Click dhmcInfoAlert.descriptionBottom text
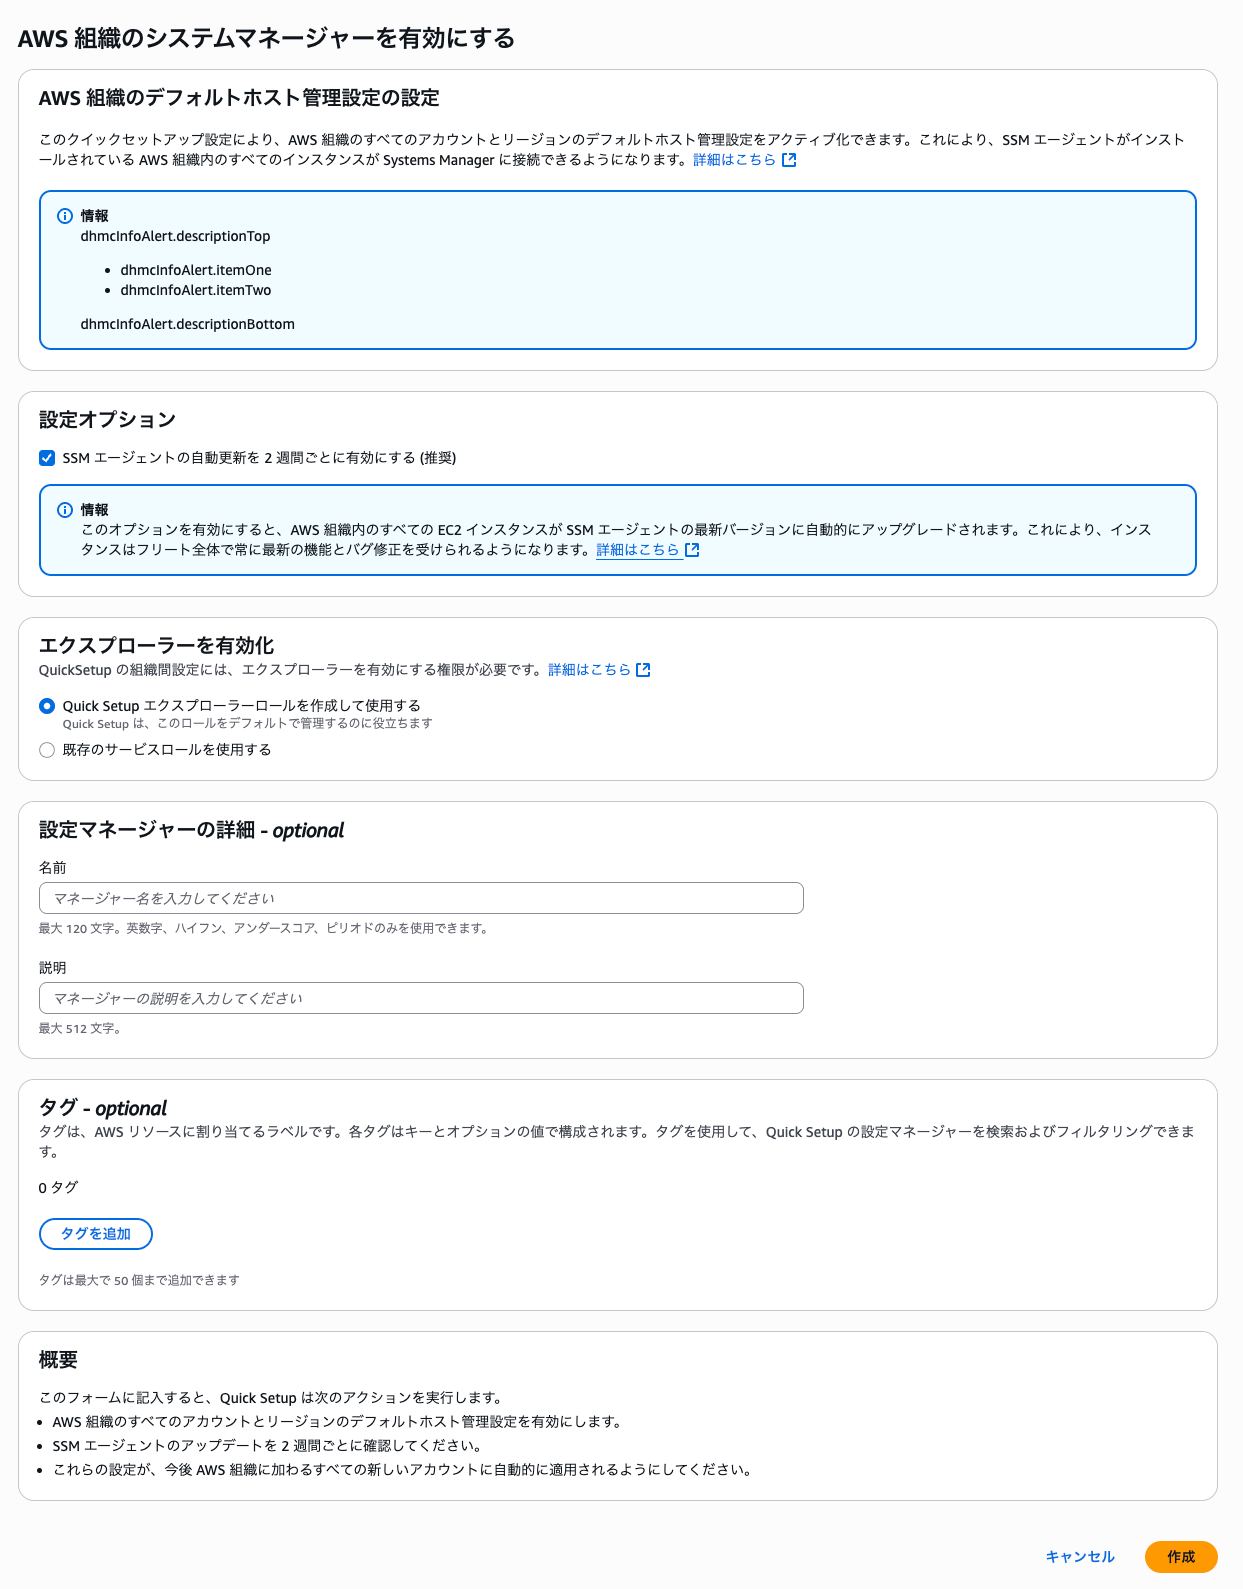This screenshot has height=1589, width=1243. click(188, 324)
